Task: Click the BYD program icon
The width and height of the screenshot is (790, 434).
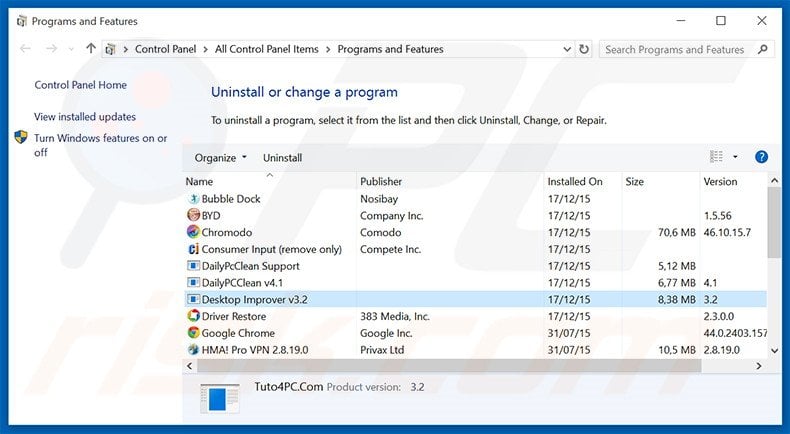Action: point(193,215)
